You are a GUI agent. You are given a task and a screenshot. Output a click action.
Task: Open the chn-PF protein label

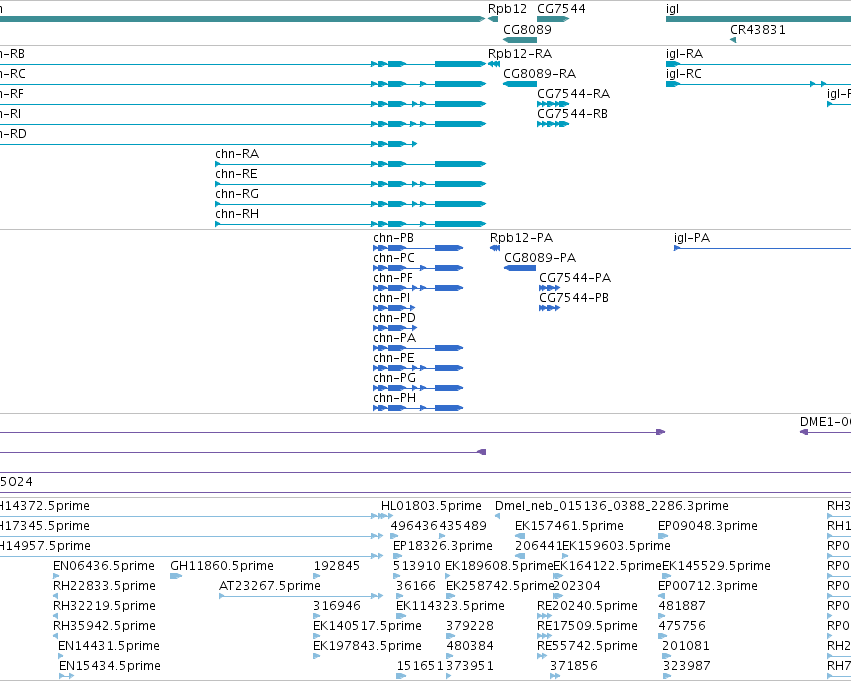tap(393, 278)
